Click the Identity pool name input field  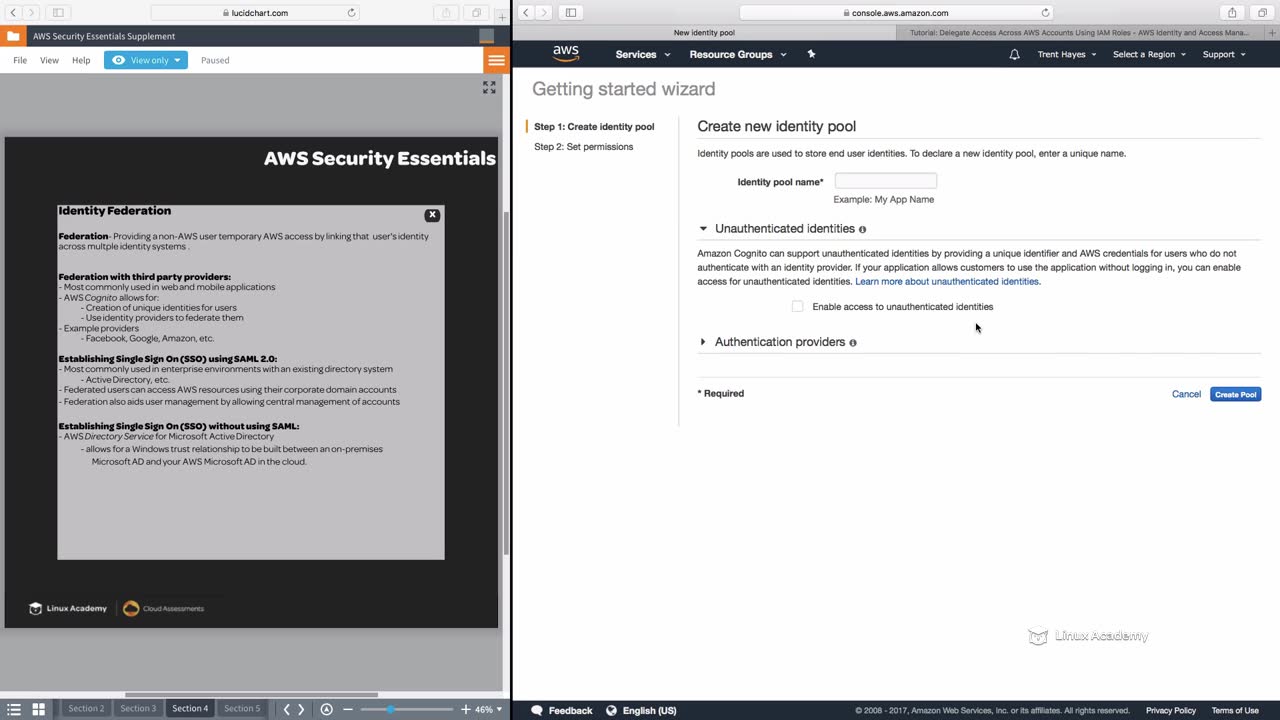click(x=886, y=181)
